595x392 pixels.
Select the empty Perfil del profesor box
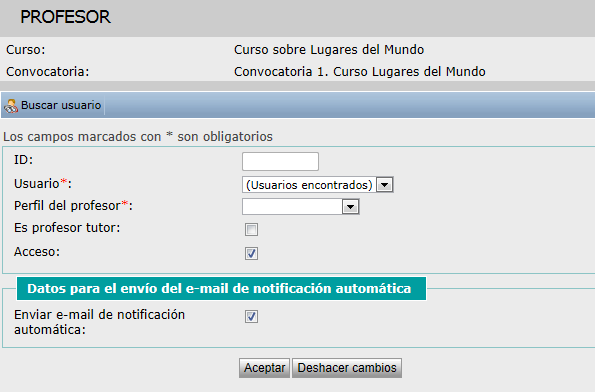301,207
